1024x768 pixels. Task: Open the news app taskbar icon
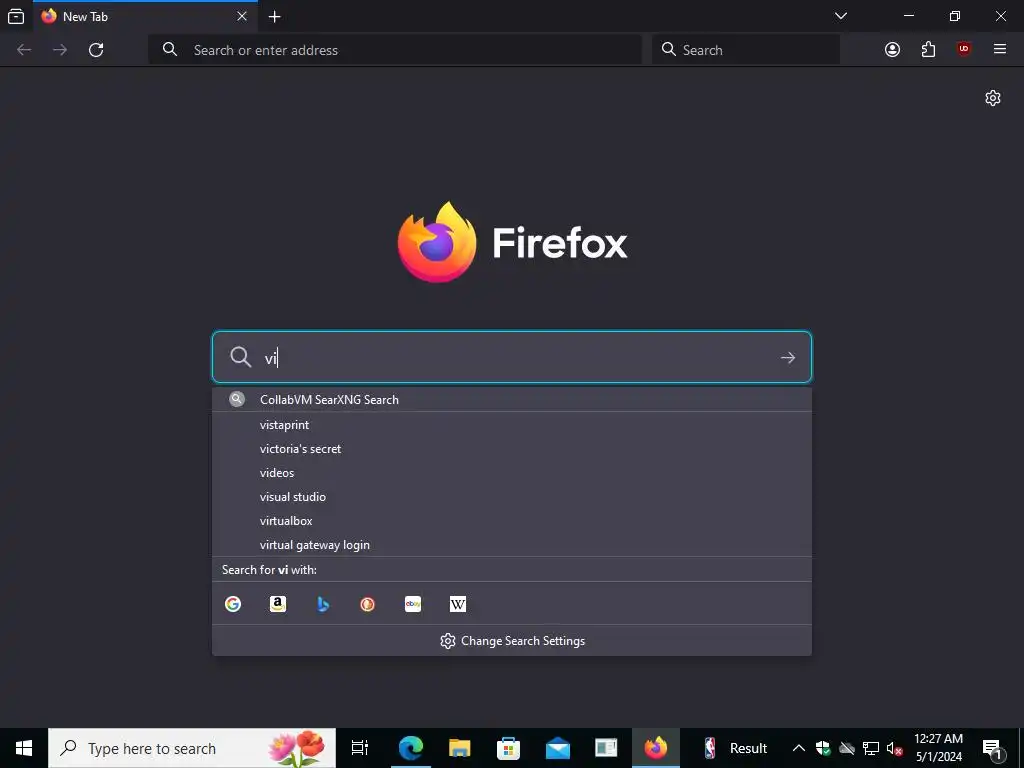pos(606,748)
